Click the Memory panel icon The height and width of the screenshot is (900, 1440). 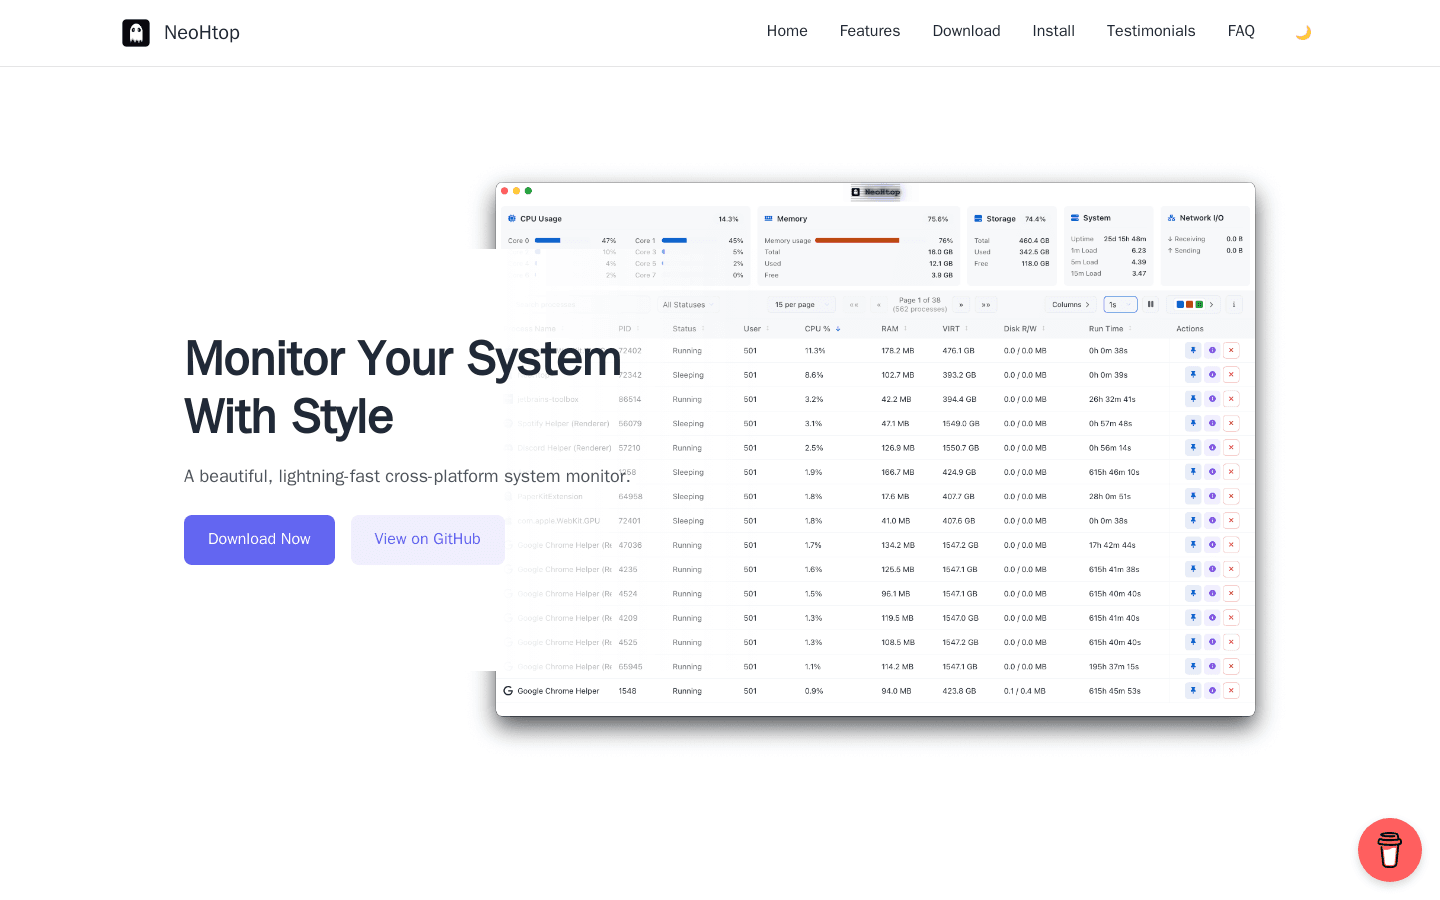pos(769,218)
